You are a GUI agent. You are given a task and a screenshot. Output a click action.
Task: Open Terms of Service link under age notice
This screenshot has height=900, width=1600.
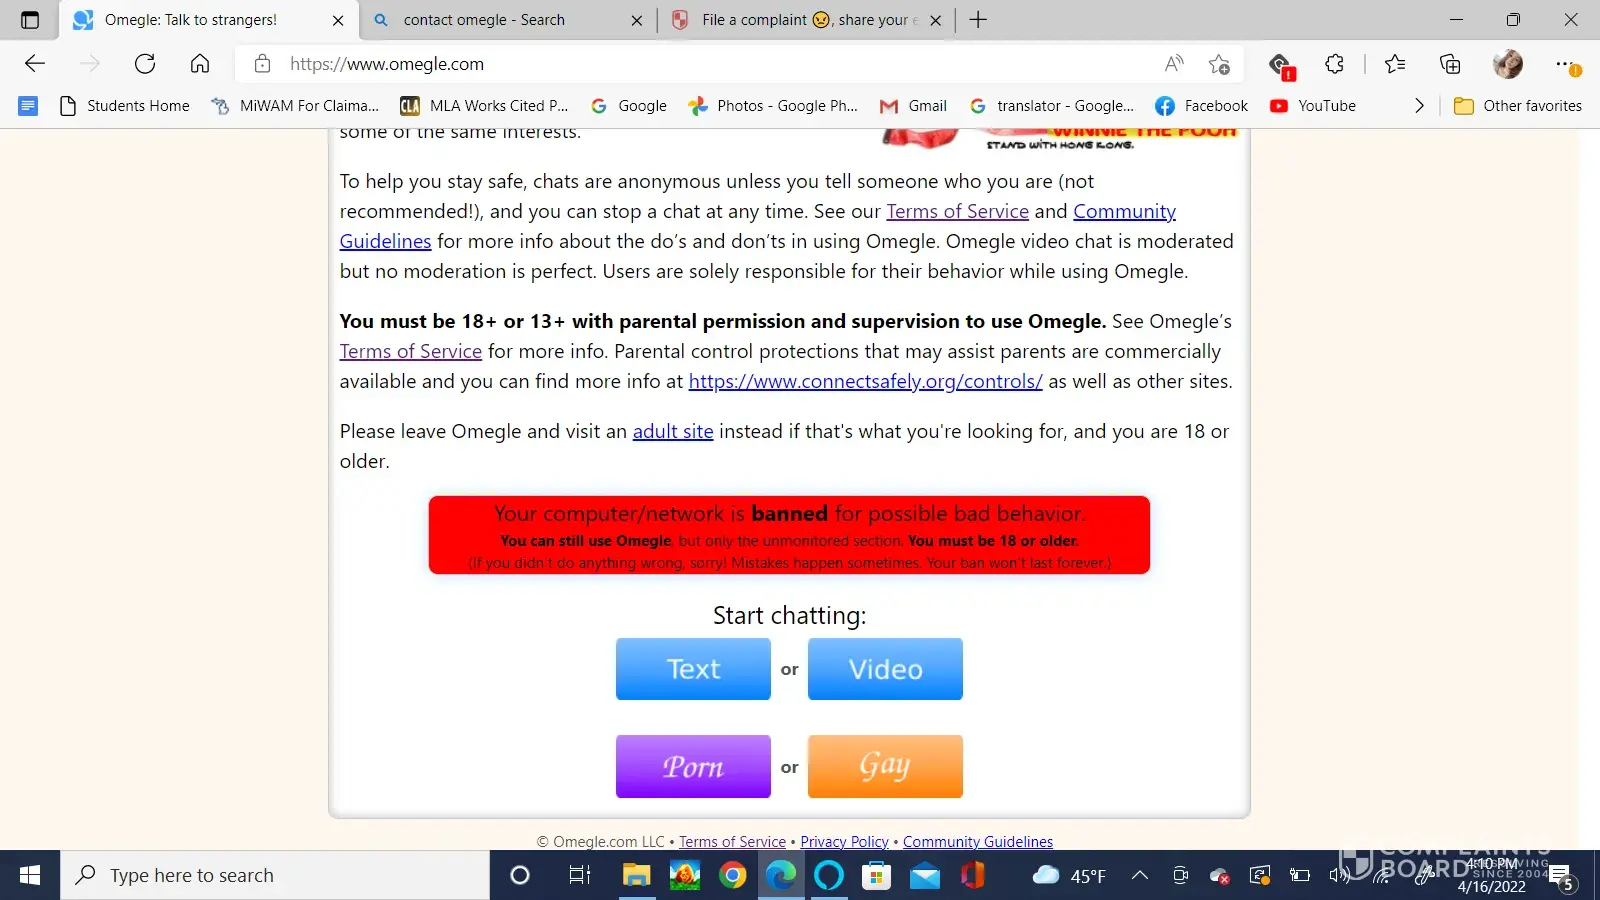click(x=410, y=351)
